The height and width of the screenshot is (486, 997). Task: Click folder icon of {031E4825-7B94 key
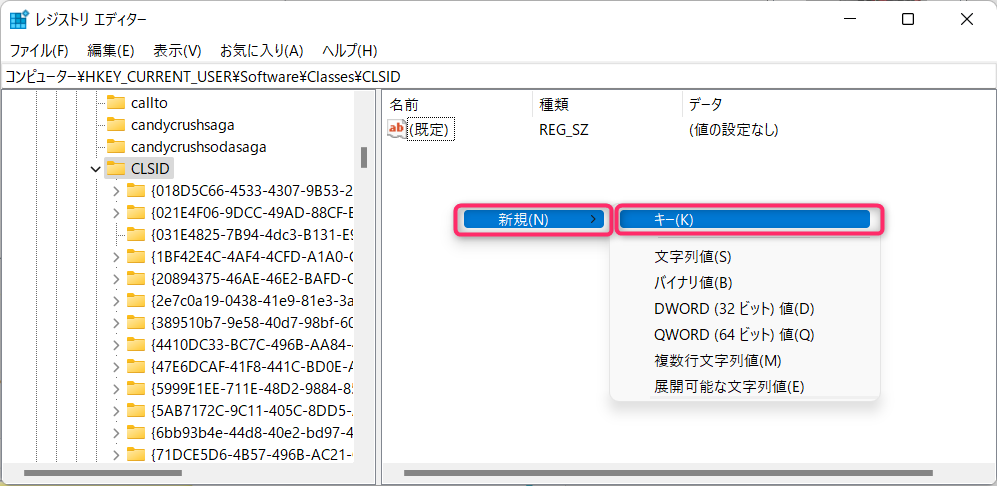pyautogui.click(x=136, y=234)
